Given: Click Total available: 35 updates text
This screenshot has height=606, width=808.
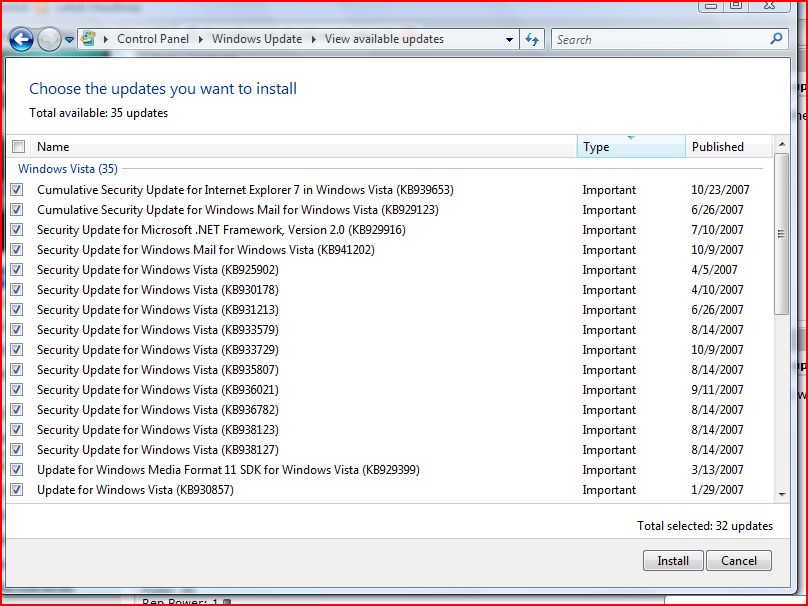Looking at the screenshot, I should [98, 113].
